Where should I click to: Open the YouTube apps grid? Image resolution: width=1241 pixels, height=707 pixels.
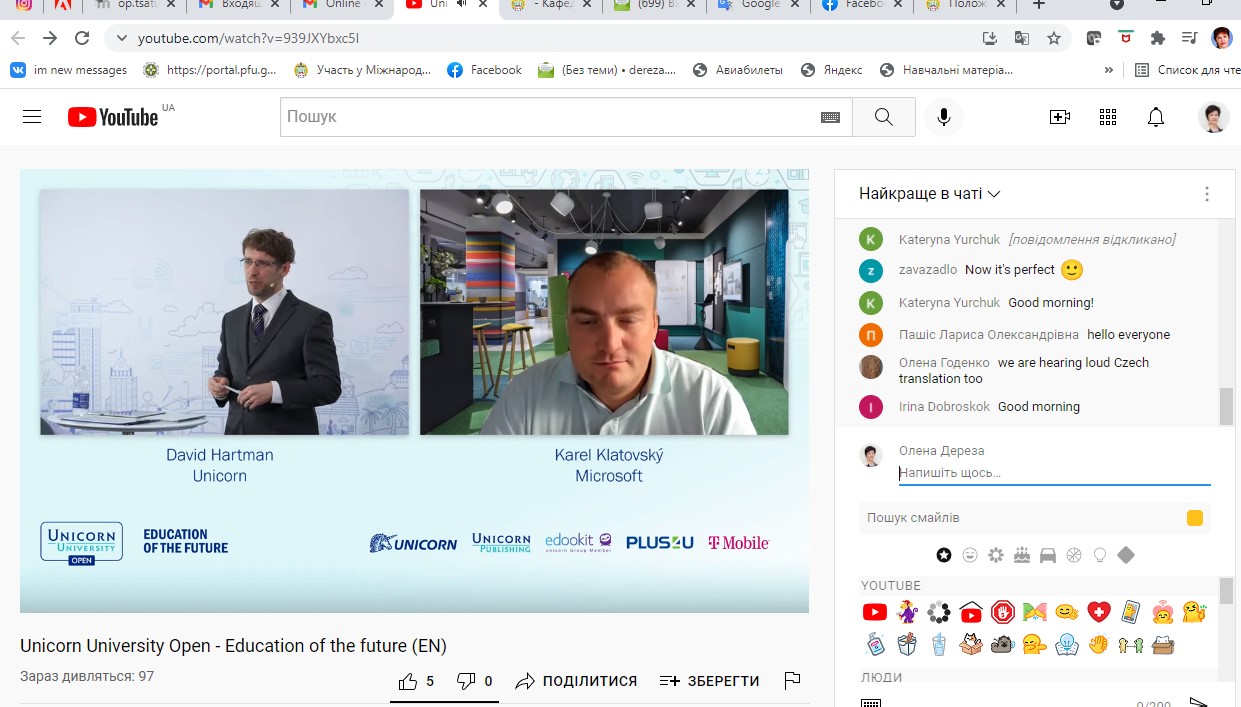click(1107, 117)
